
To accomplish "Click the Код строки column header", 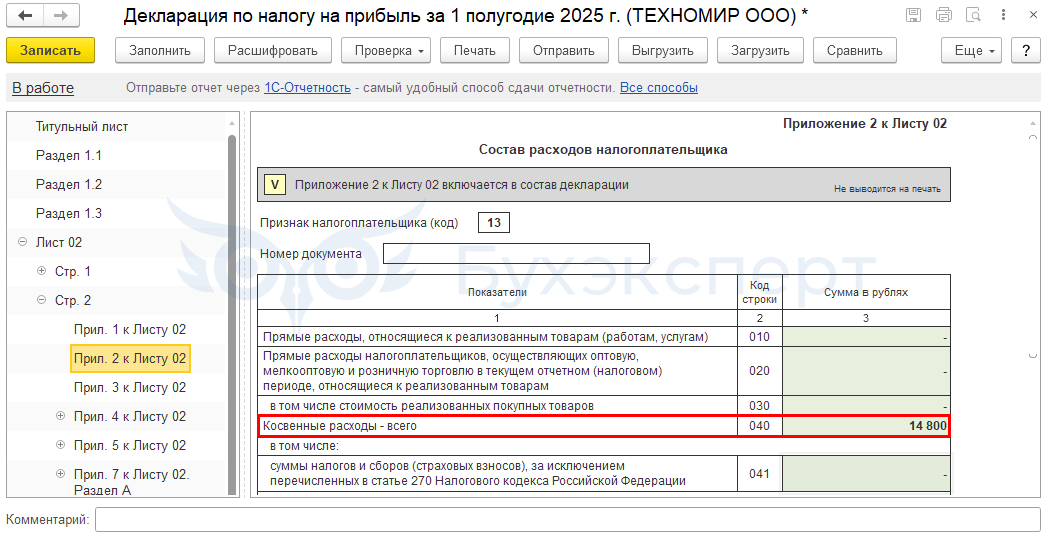I will pos(760,292).
